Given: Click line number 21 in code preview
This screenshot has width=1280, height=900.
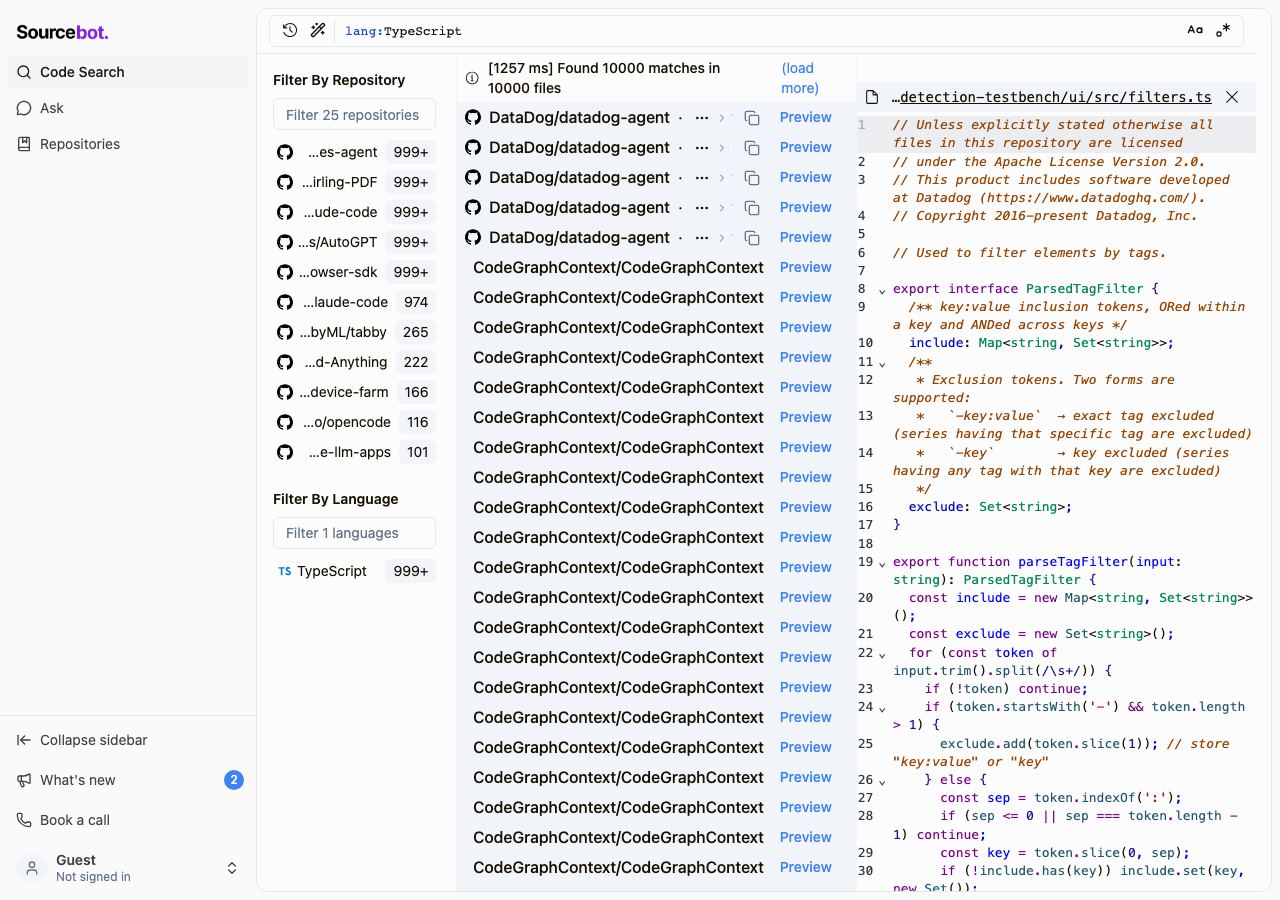Looking at the screenshot, I should pos(866,634).
